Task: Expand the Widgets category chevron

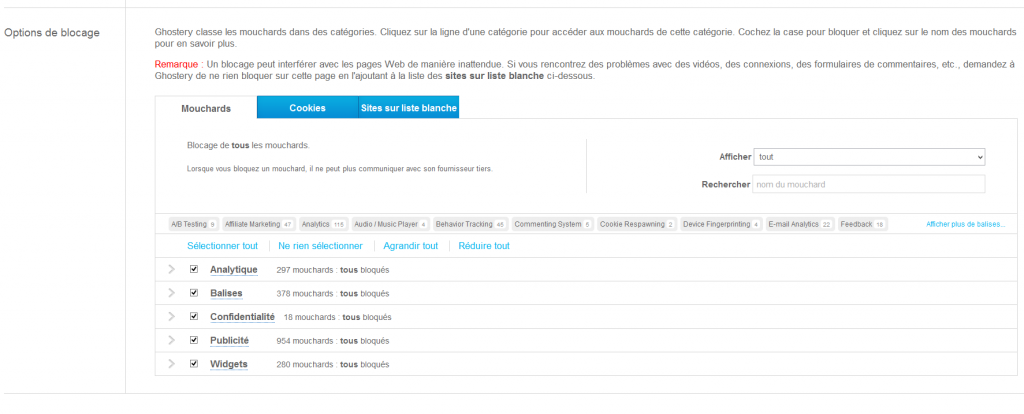Action: point(172,363)
